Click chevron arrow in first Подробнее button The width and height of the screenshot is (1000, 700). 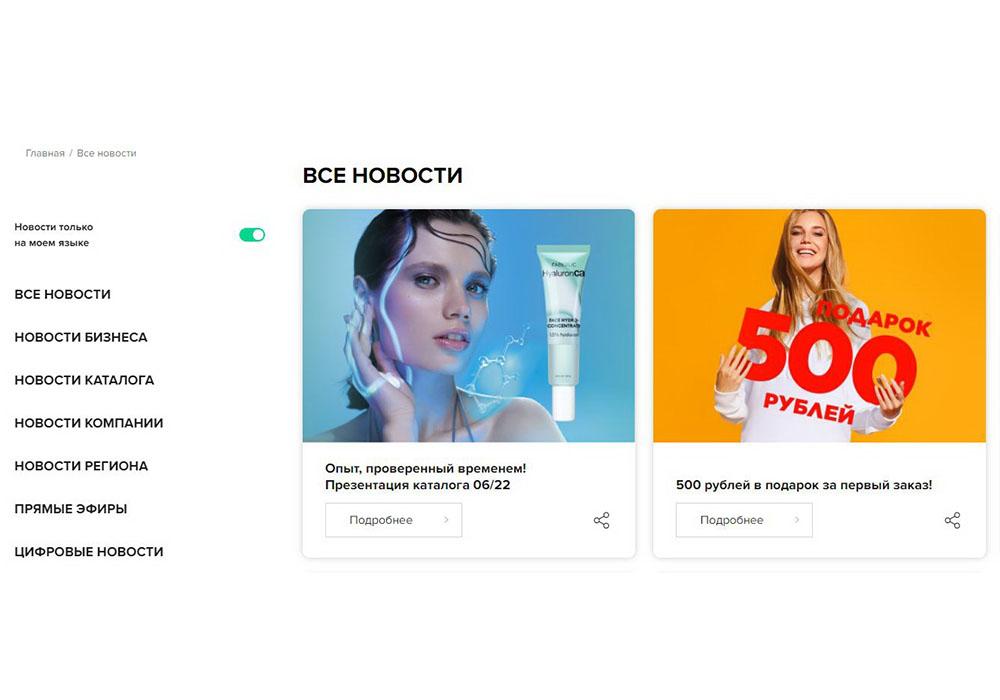446,520
